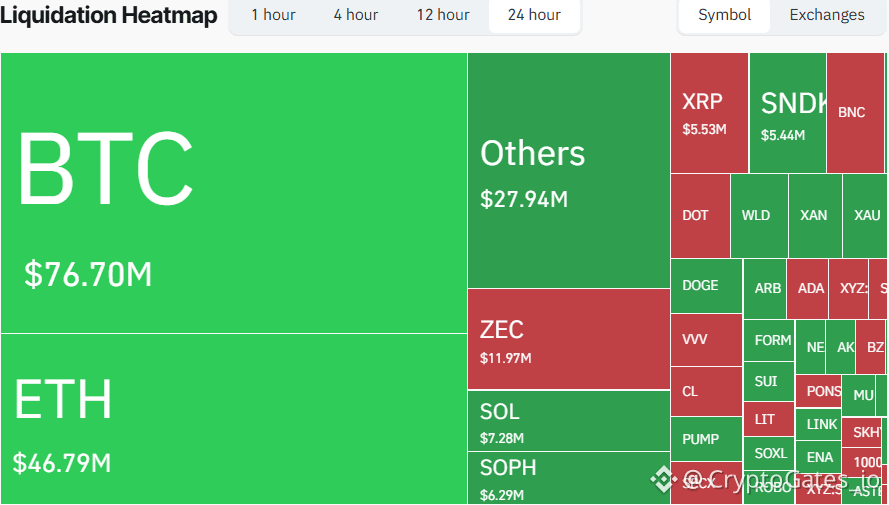This screenshot has width=889, height=505.
Task: Open the SOL $7.28M tile
Action: pos(569,421)
